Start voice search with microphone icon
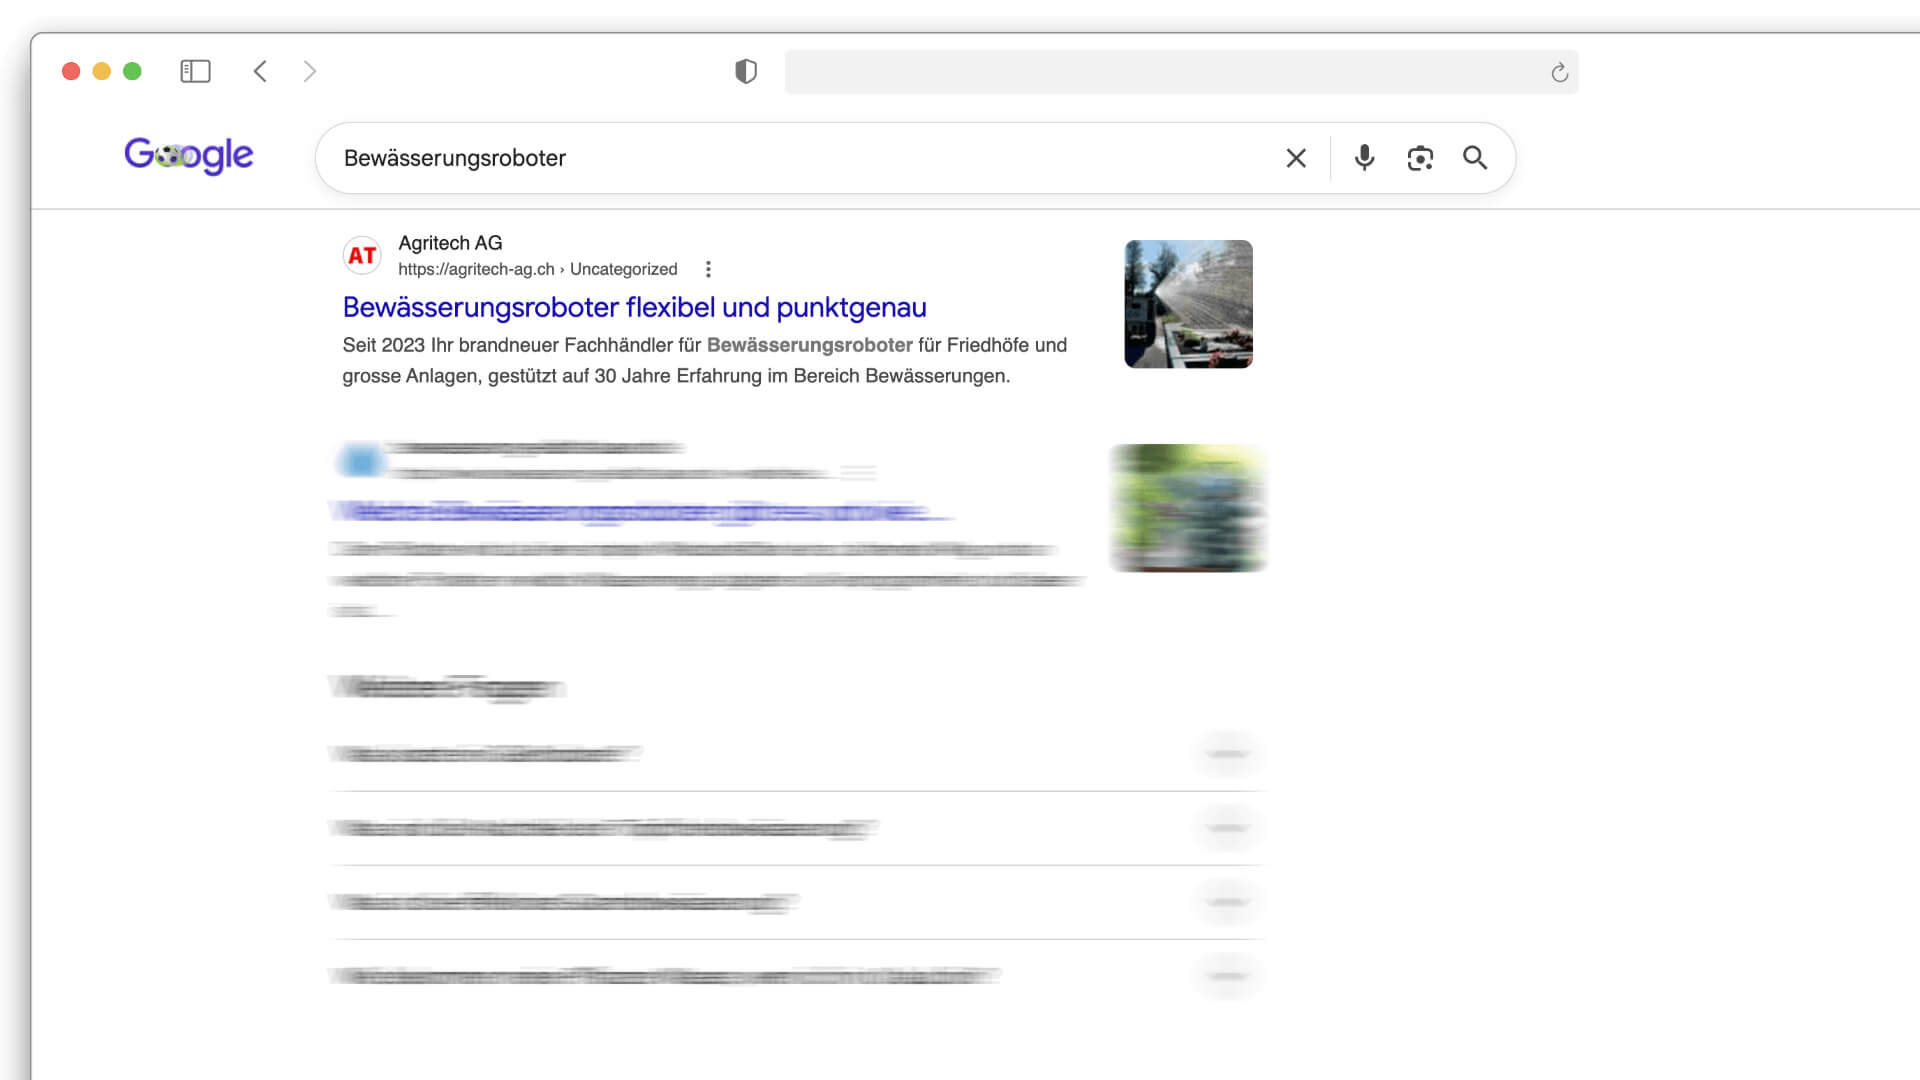The width and height of the screenshot is (1920, 1080). click(x=1364, y=158)
